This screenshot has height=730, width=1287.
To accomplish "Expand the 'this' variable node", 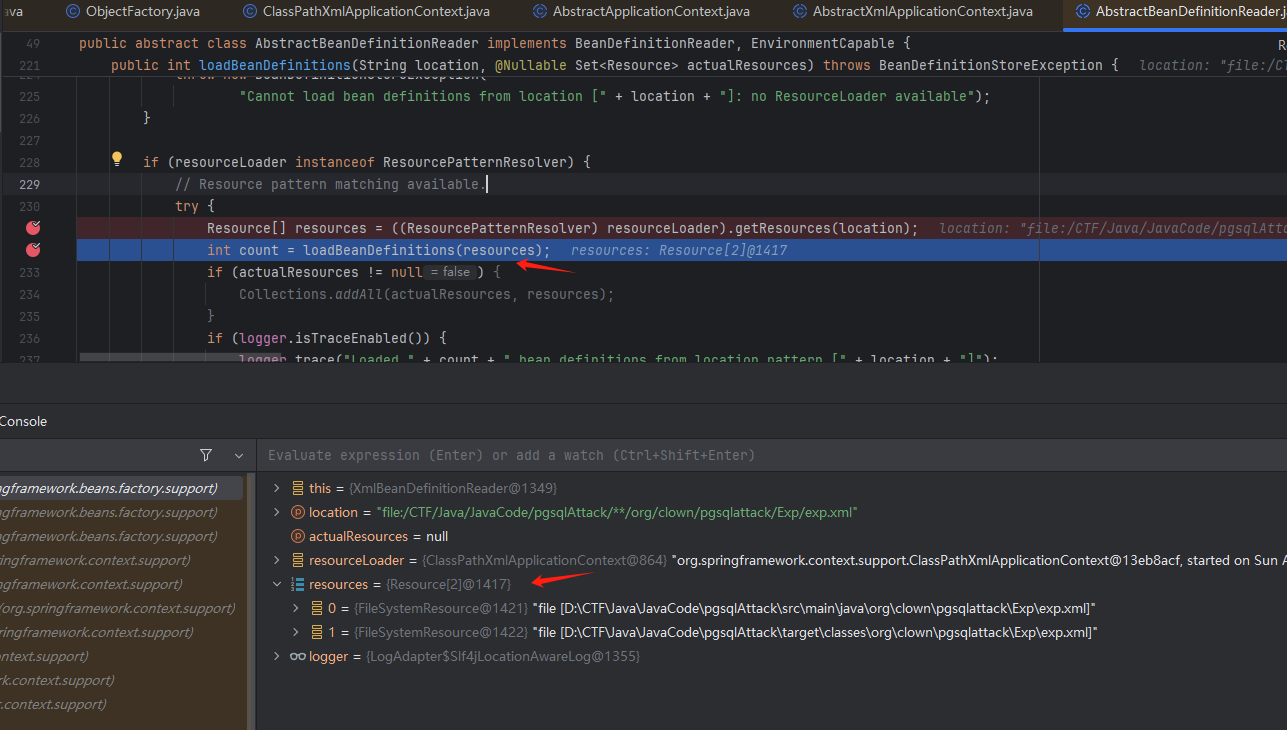I will point(277,488).
